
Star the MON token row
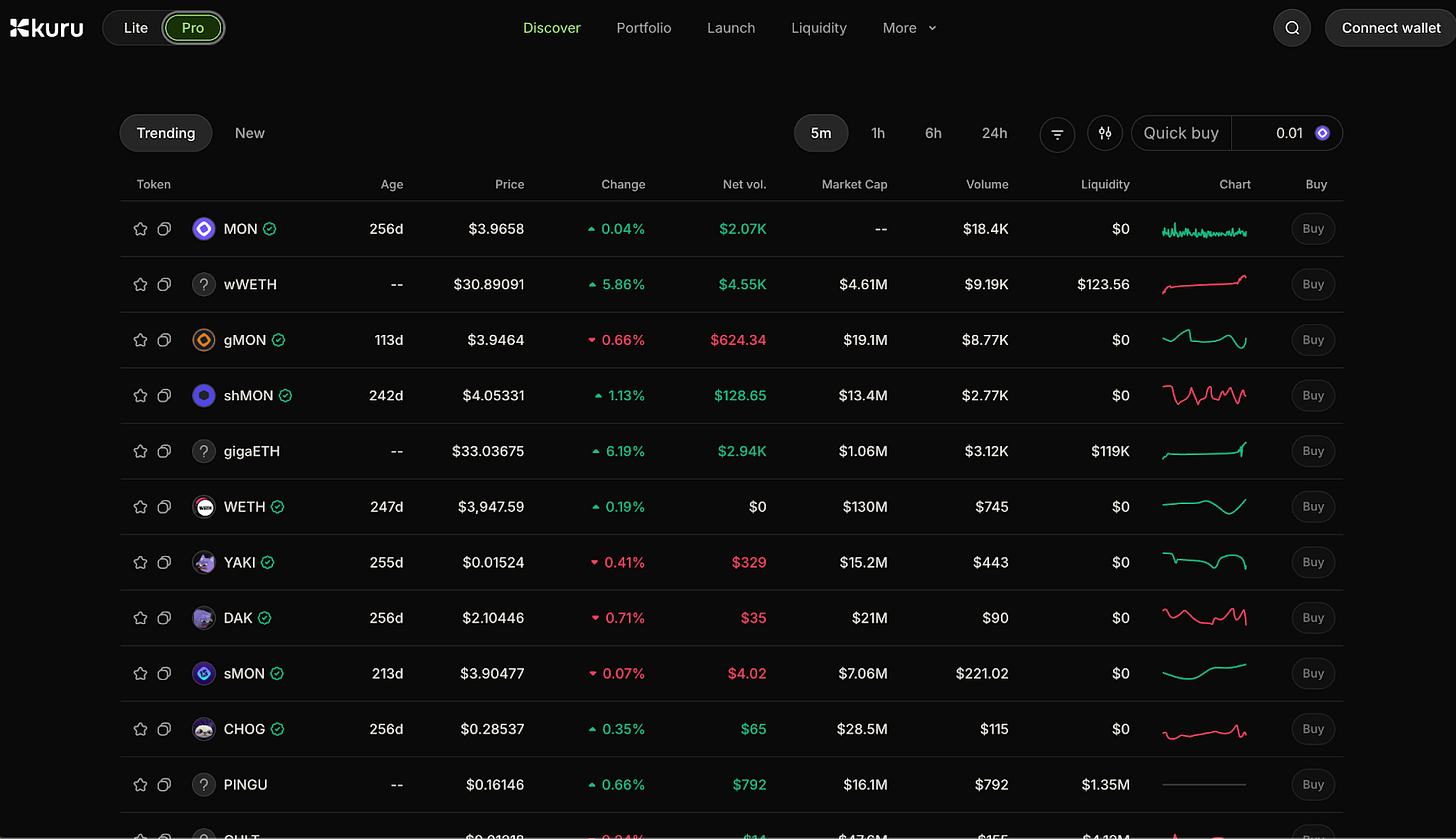[140, 229]
